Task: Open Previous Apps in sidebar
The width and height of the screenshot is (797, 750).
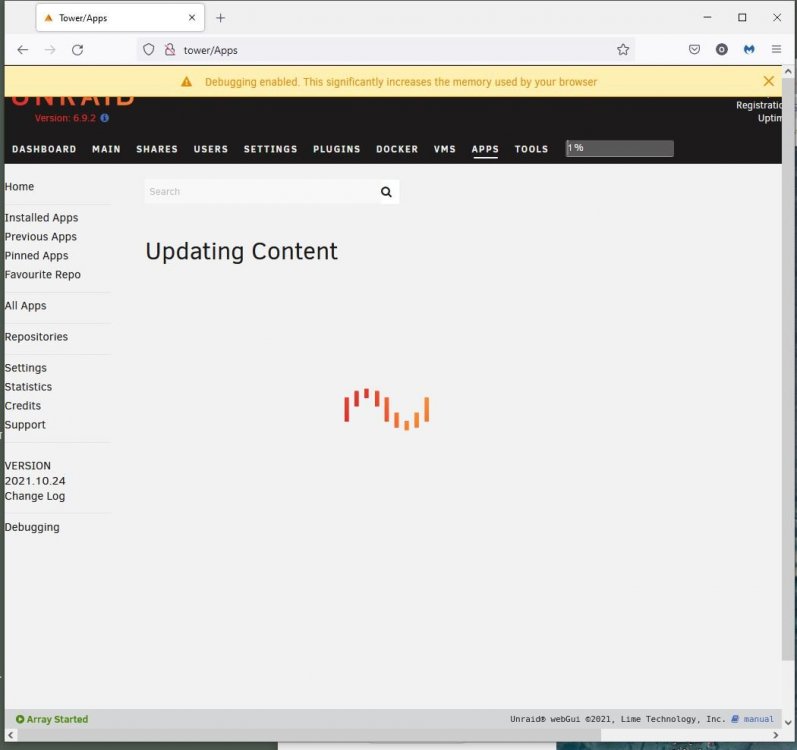Action: click(41, 237)
